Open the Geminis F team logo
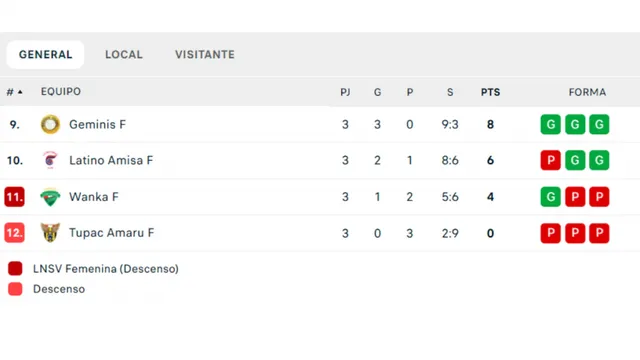The width and height of the screenshot is (640, 360). click(50, 124)
